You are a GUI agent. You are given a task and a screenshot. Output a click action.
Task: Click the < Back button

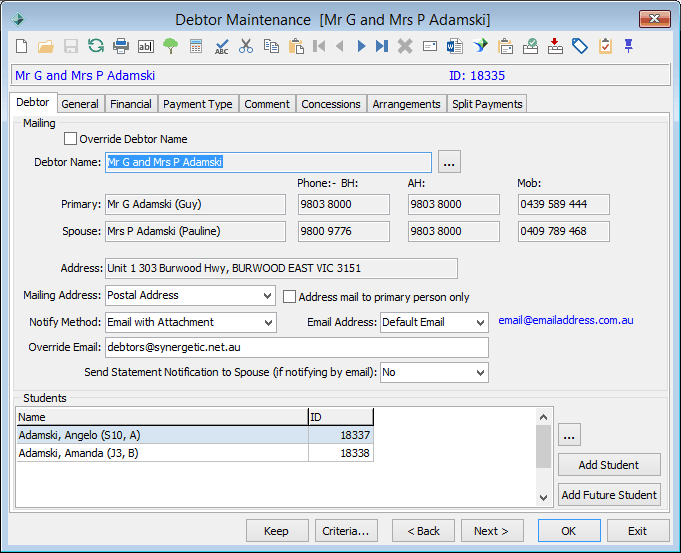[x=423, y=531]
